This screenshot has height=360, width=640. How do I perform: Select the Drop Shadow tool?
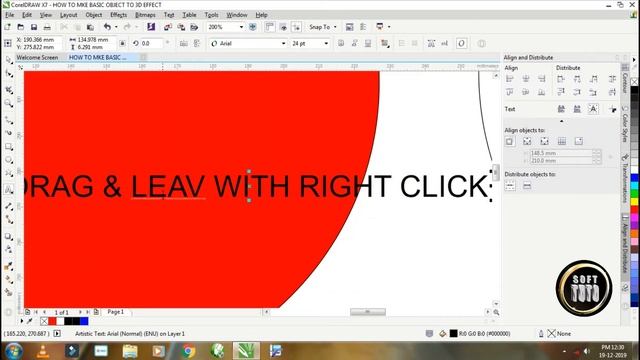[x=9, y=236]
